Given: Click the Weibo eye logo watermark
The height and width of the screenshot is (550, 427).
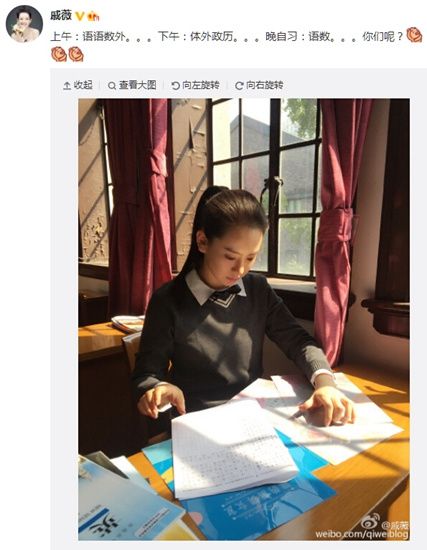Looking at the screenshot, I should click(x=371, y=522).
